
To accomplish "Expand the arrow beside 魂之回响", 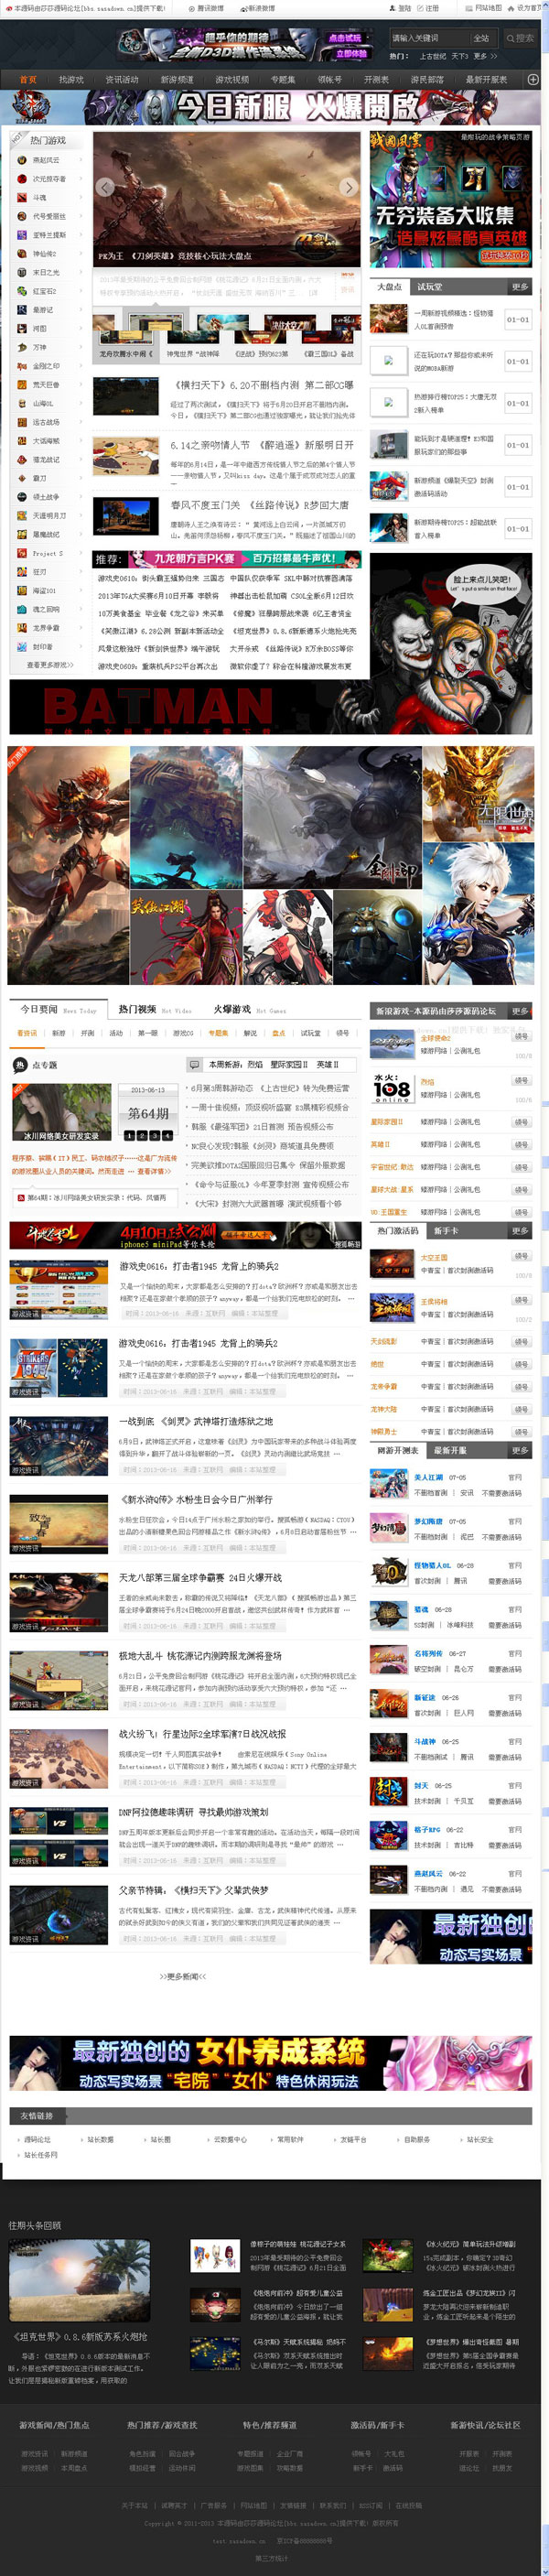I will (x=80, y=609).
